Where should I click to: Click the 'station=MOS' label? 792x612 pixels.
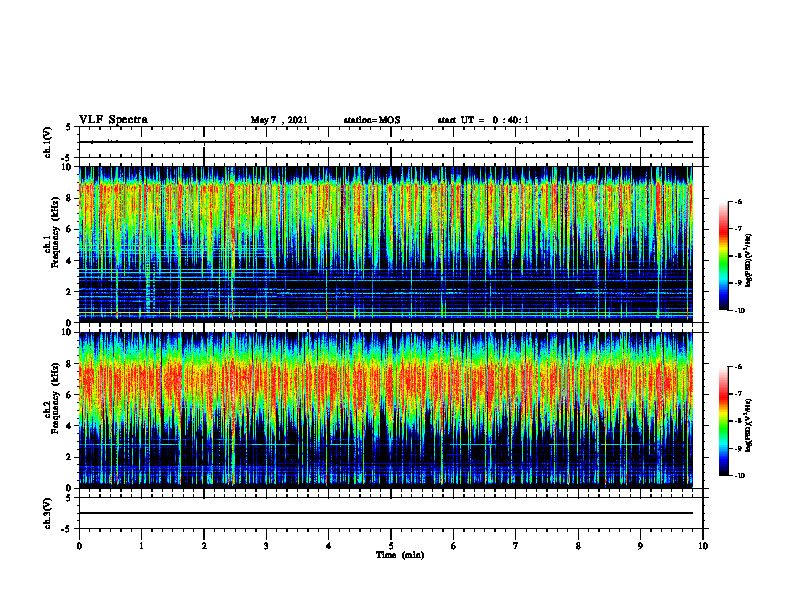pyautogui.click(x=372, y=120)
